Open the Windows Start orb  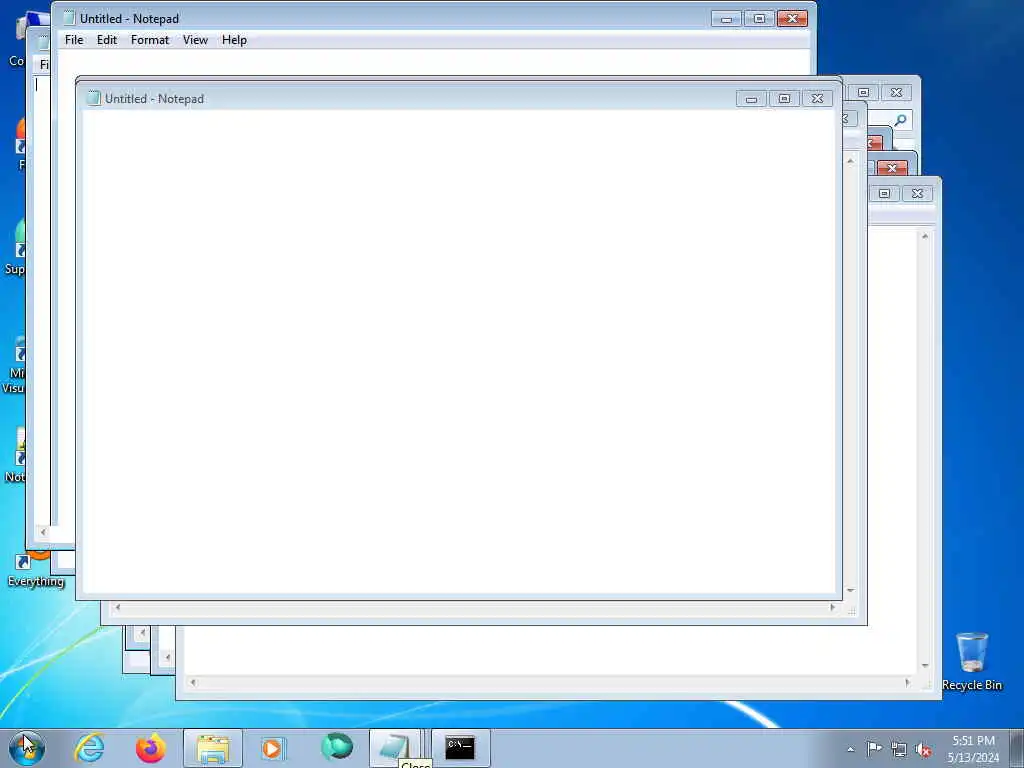tap(27, 747)
